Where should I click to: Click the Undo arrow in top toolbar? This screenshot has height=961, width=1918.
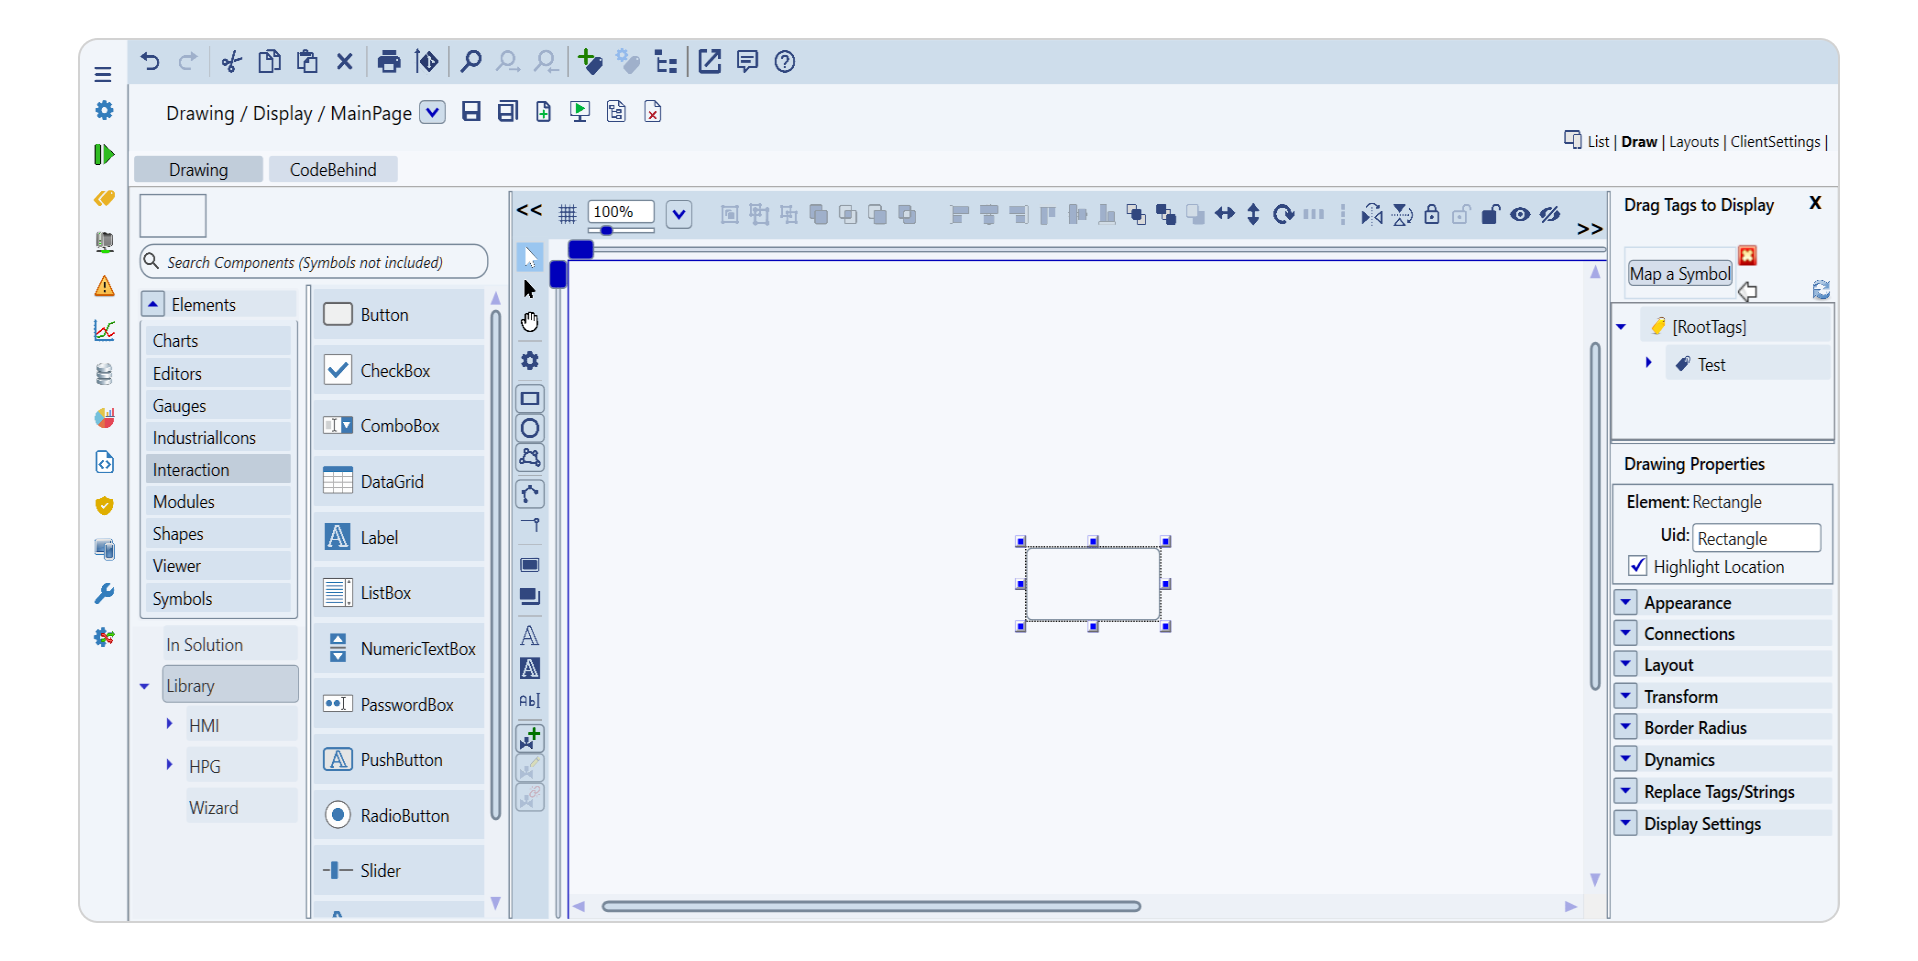click(x=150, y=62)
